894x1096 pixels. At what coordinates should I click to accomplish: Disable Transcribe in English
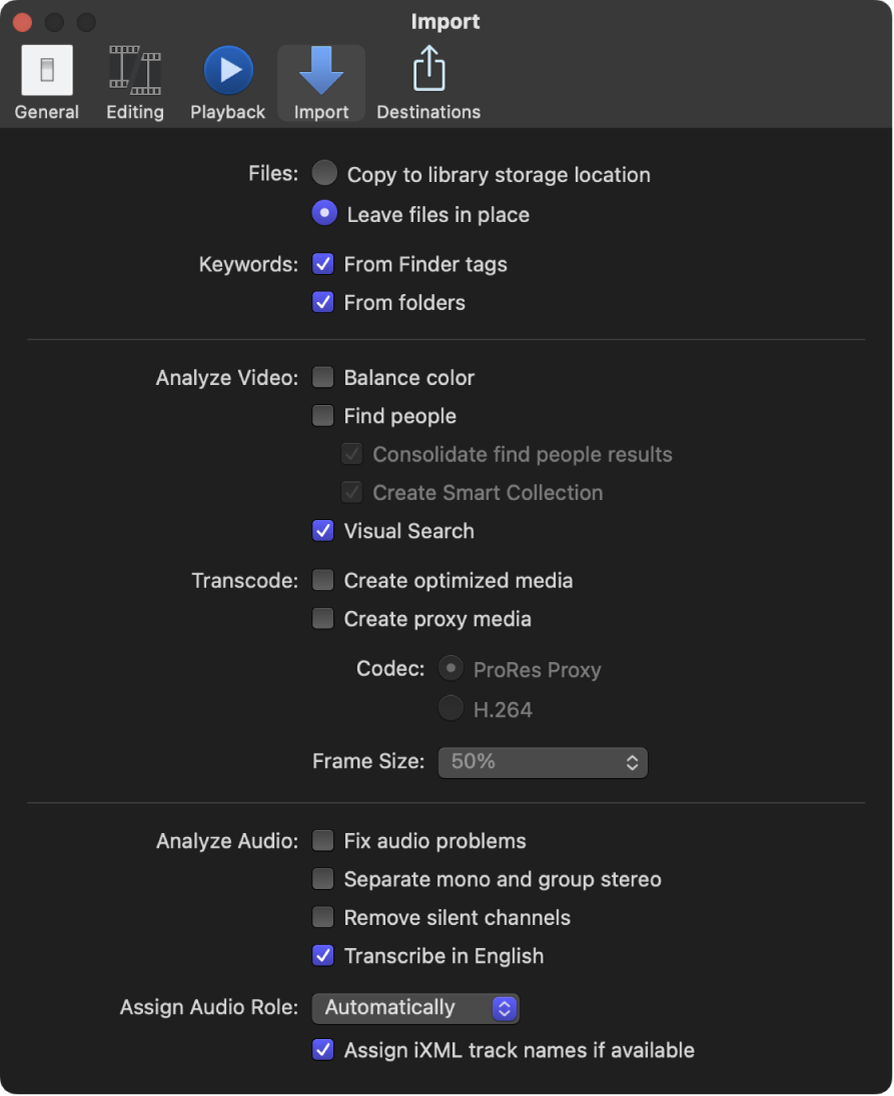pyautogui.click(x=322, y=955)
